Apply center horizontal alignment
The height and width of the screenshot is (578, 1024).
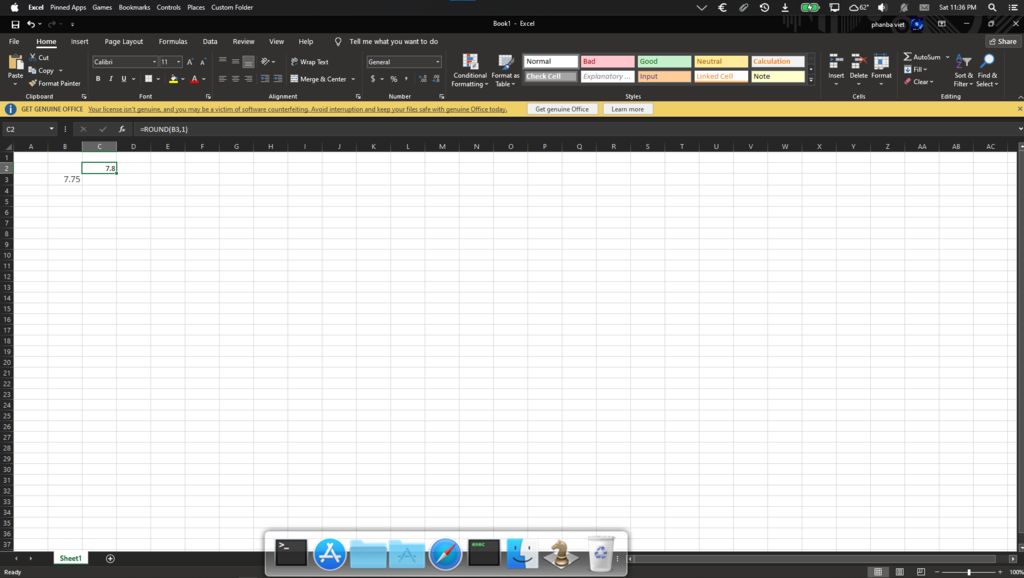(x=235, y=79)
